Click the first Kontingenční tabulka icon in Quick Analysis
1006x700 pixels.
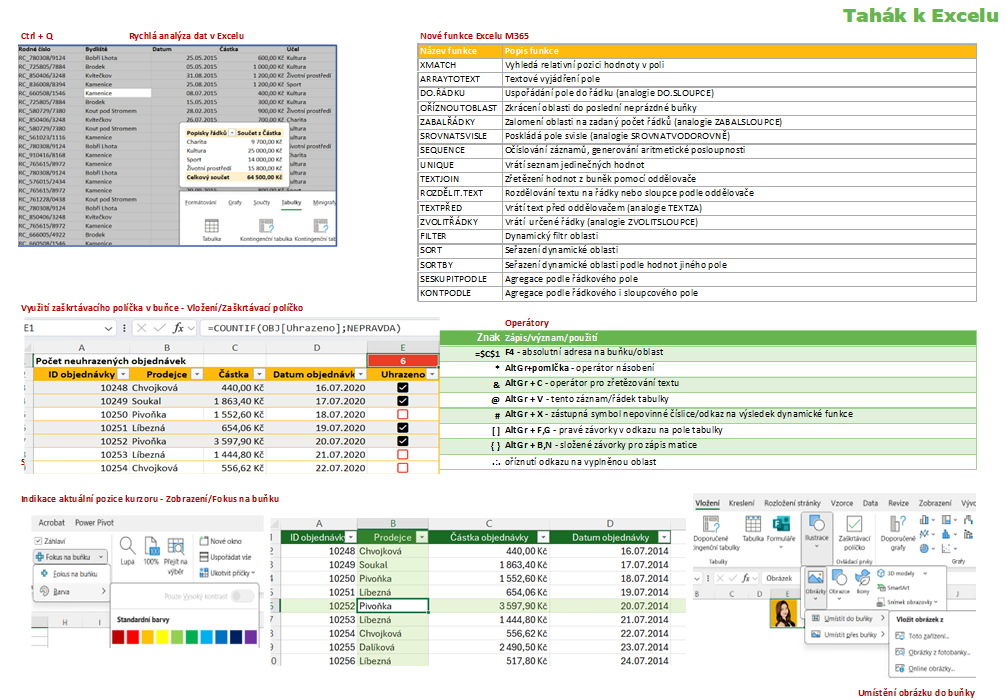coord(266,226)
